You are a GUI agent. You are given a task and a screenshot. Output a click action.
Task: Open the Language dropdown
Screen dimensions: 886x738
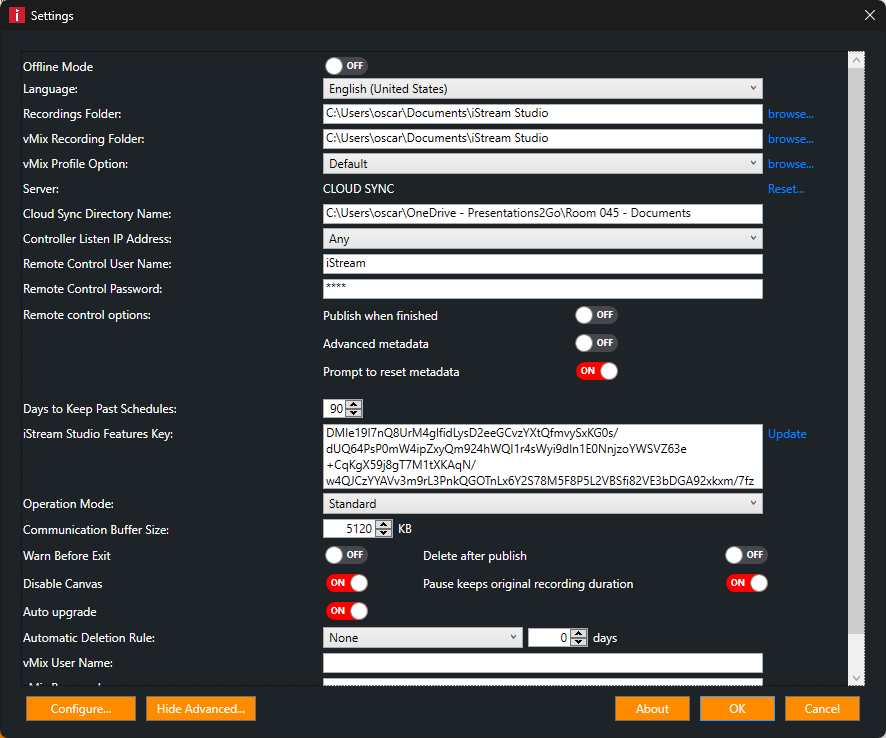click(x=542, y=89)
